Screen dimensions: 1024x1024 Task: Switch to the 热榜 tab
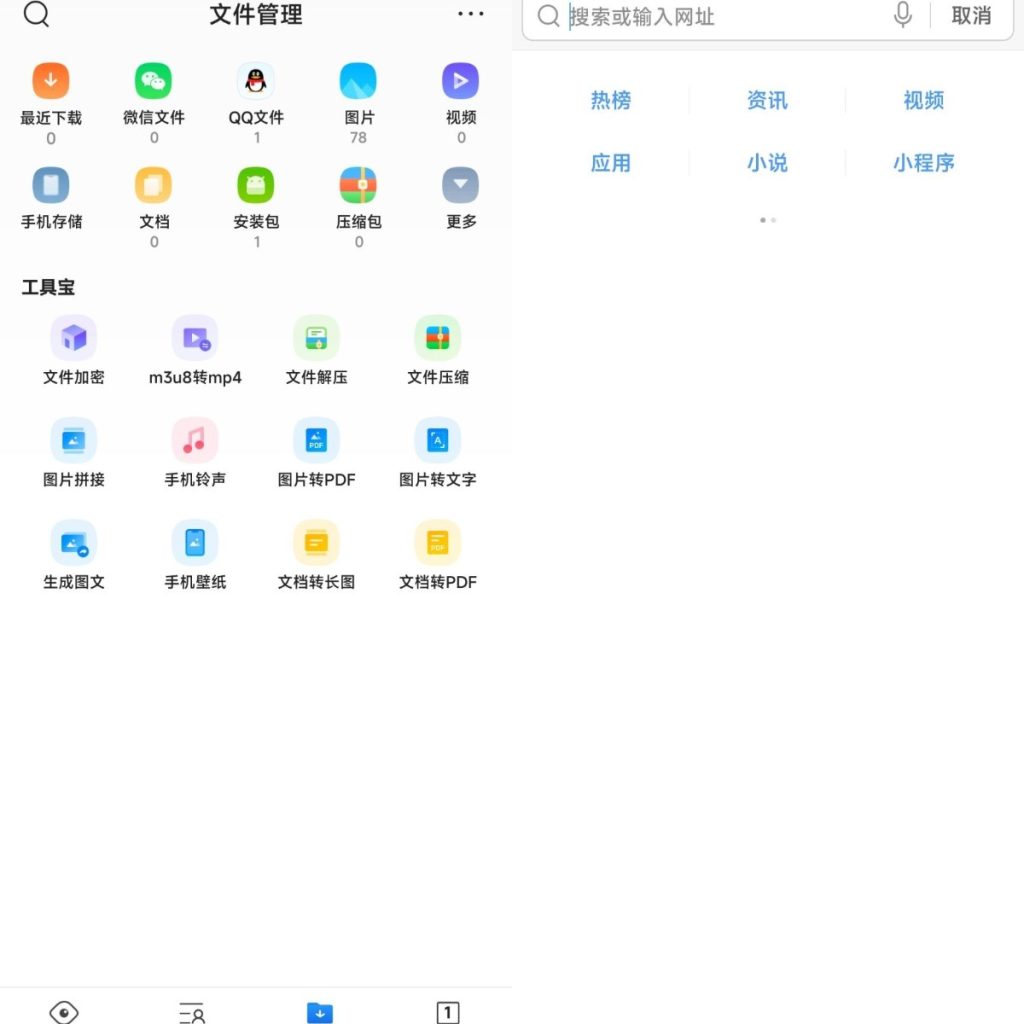tap(611, 99)
